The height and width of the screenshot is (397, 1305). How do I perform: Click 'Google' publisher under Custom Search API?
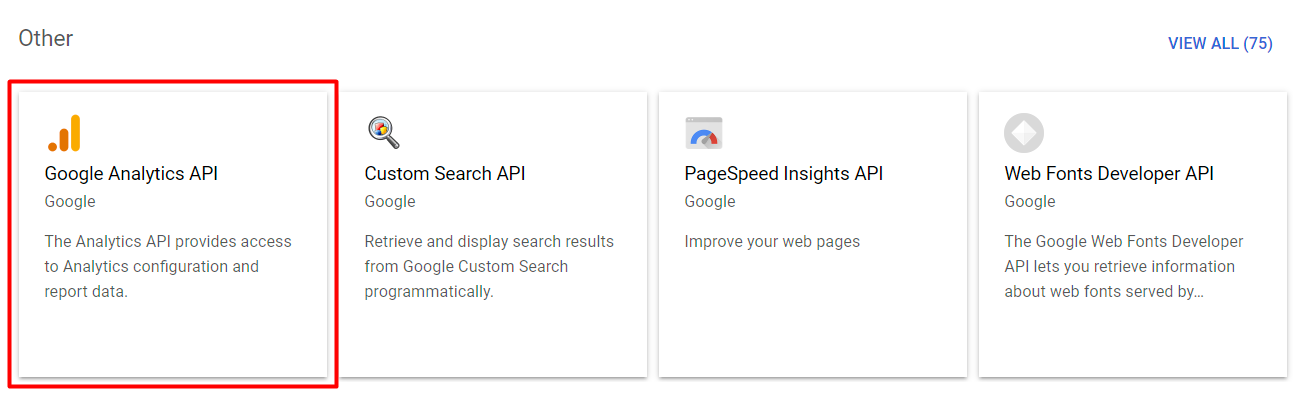tap(390, 202)
